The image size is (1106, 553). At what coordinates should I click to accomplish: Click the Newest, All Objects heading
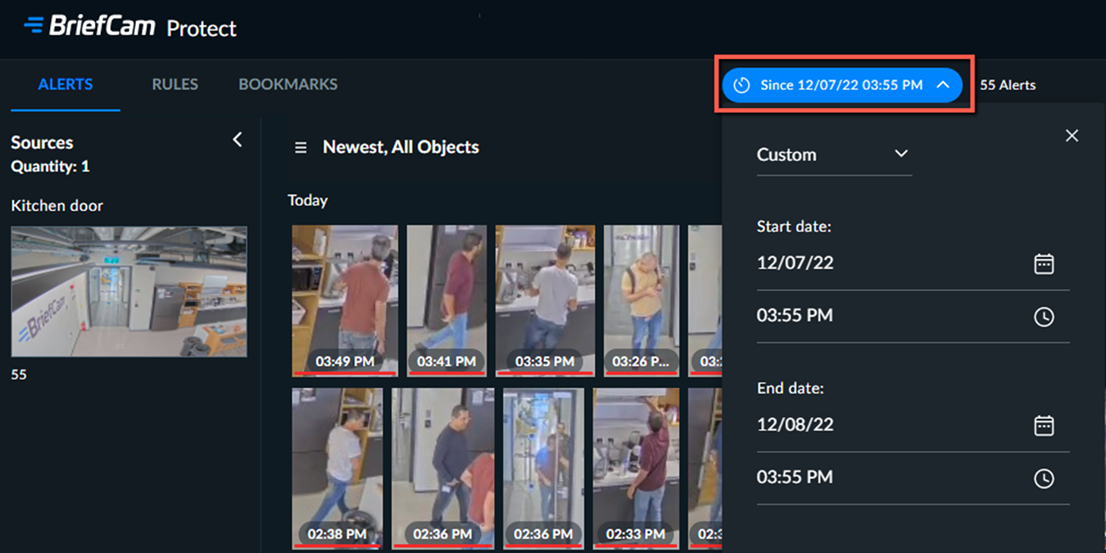[401, 147]
